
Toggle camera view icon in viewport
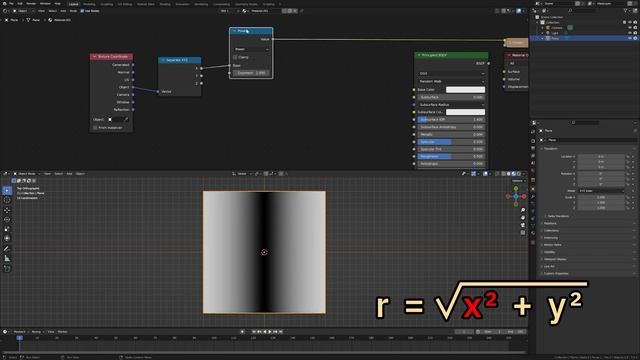[523, 225]
